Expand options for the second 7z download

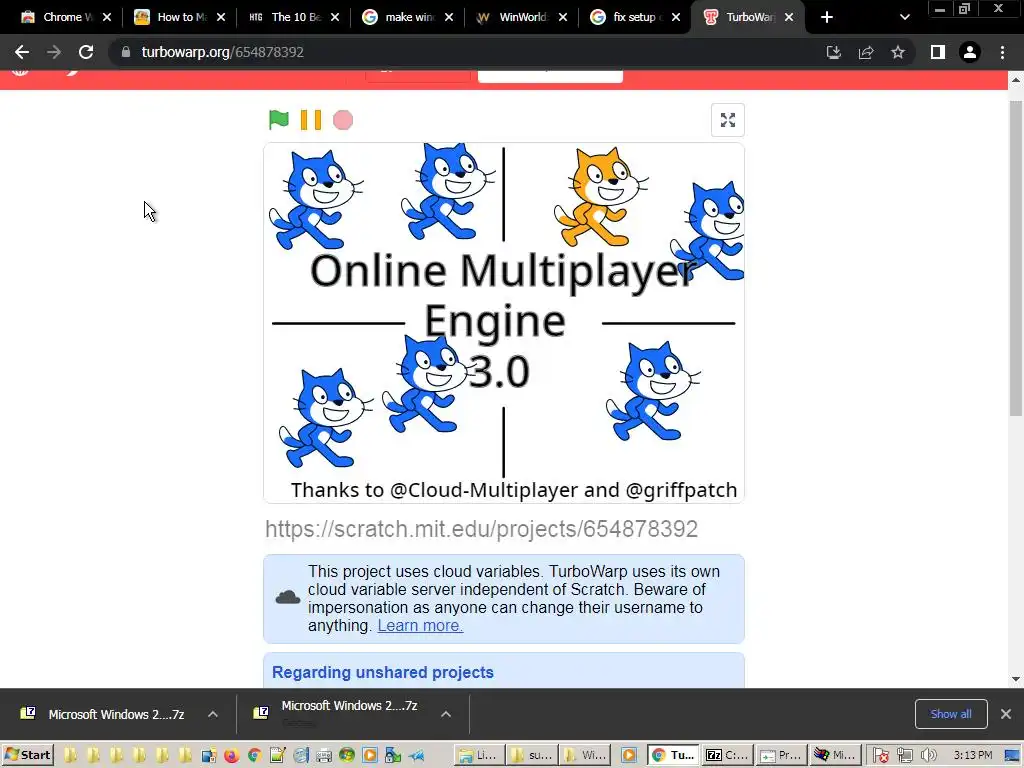(x=446, y=714)
